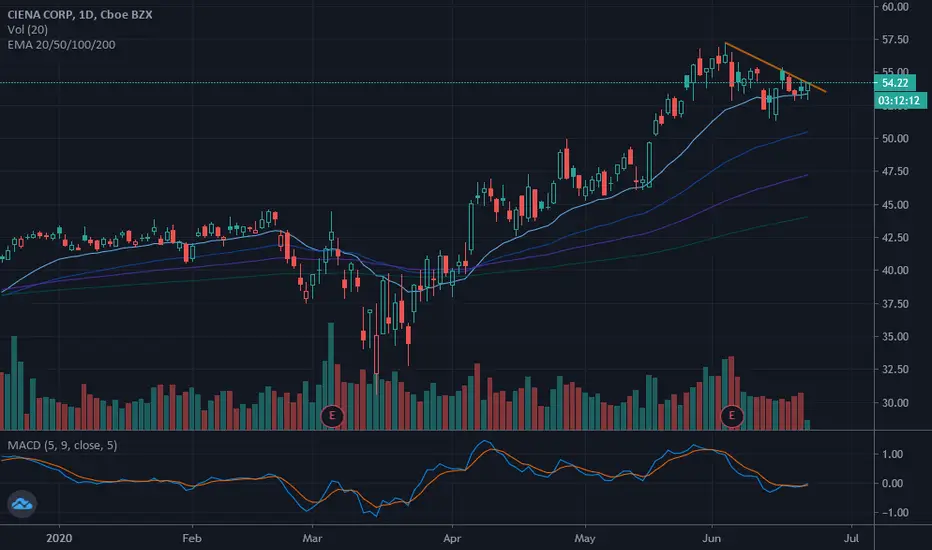Click the orange descending trendline
932x550 pixels.
(775, 68)
